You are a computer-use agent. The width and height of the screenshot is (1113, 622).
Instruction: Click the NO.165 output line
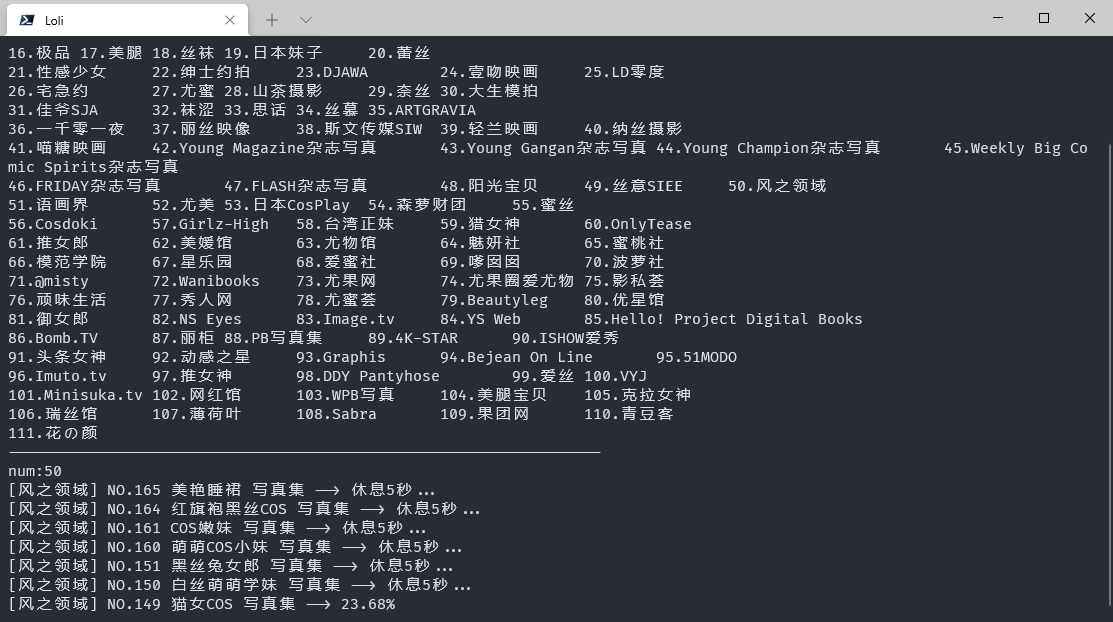point(221,490)
